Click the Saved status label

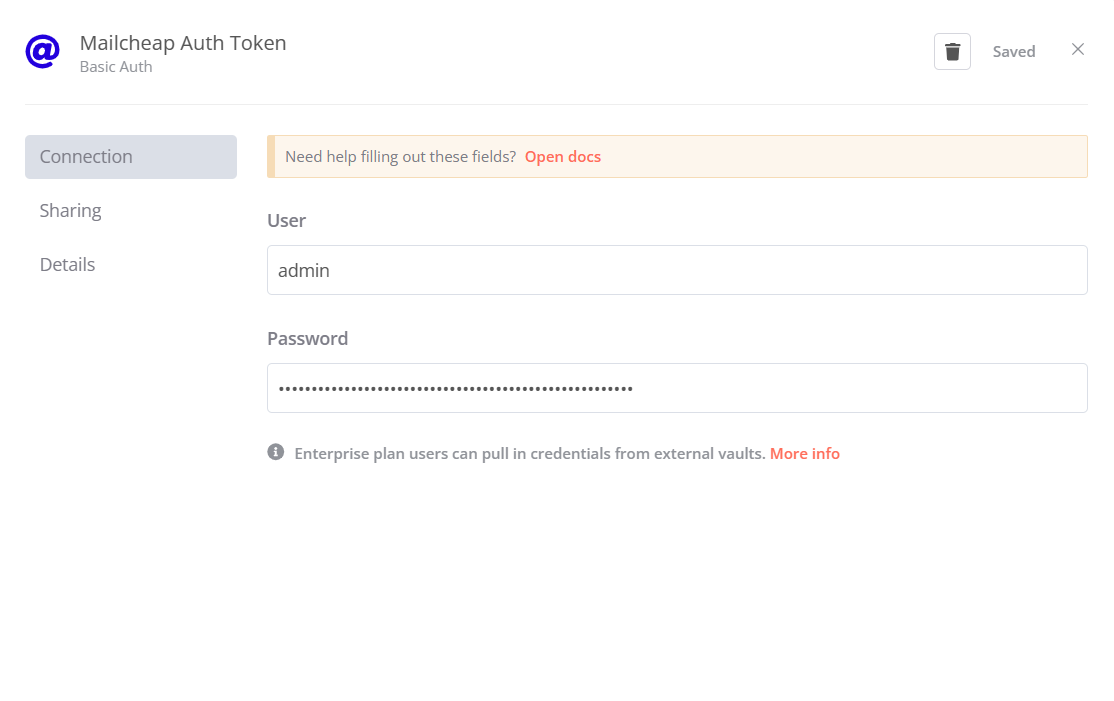coord(1013,52)
